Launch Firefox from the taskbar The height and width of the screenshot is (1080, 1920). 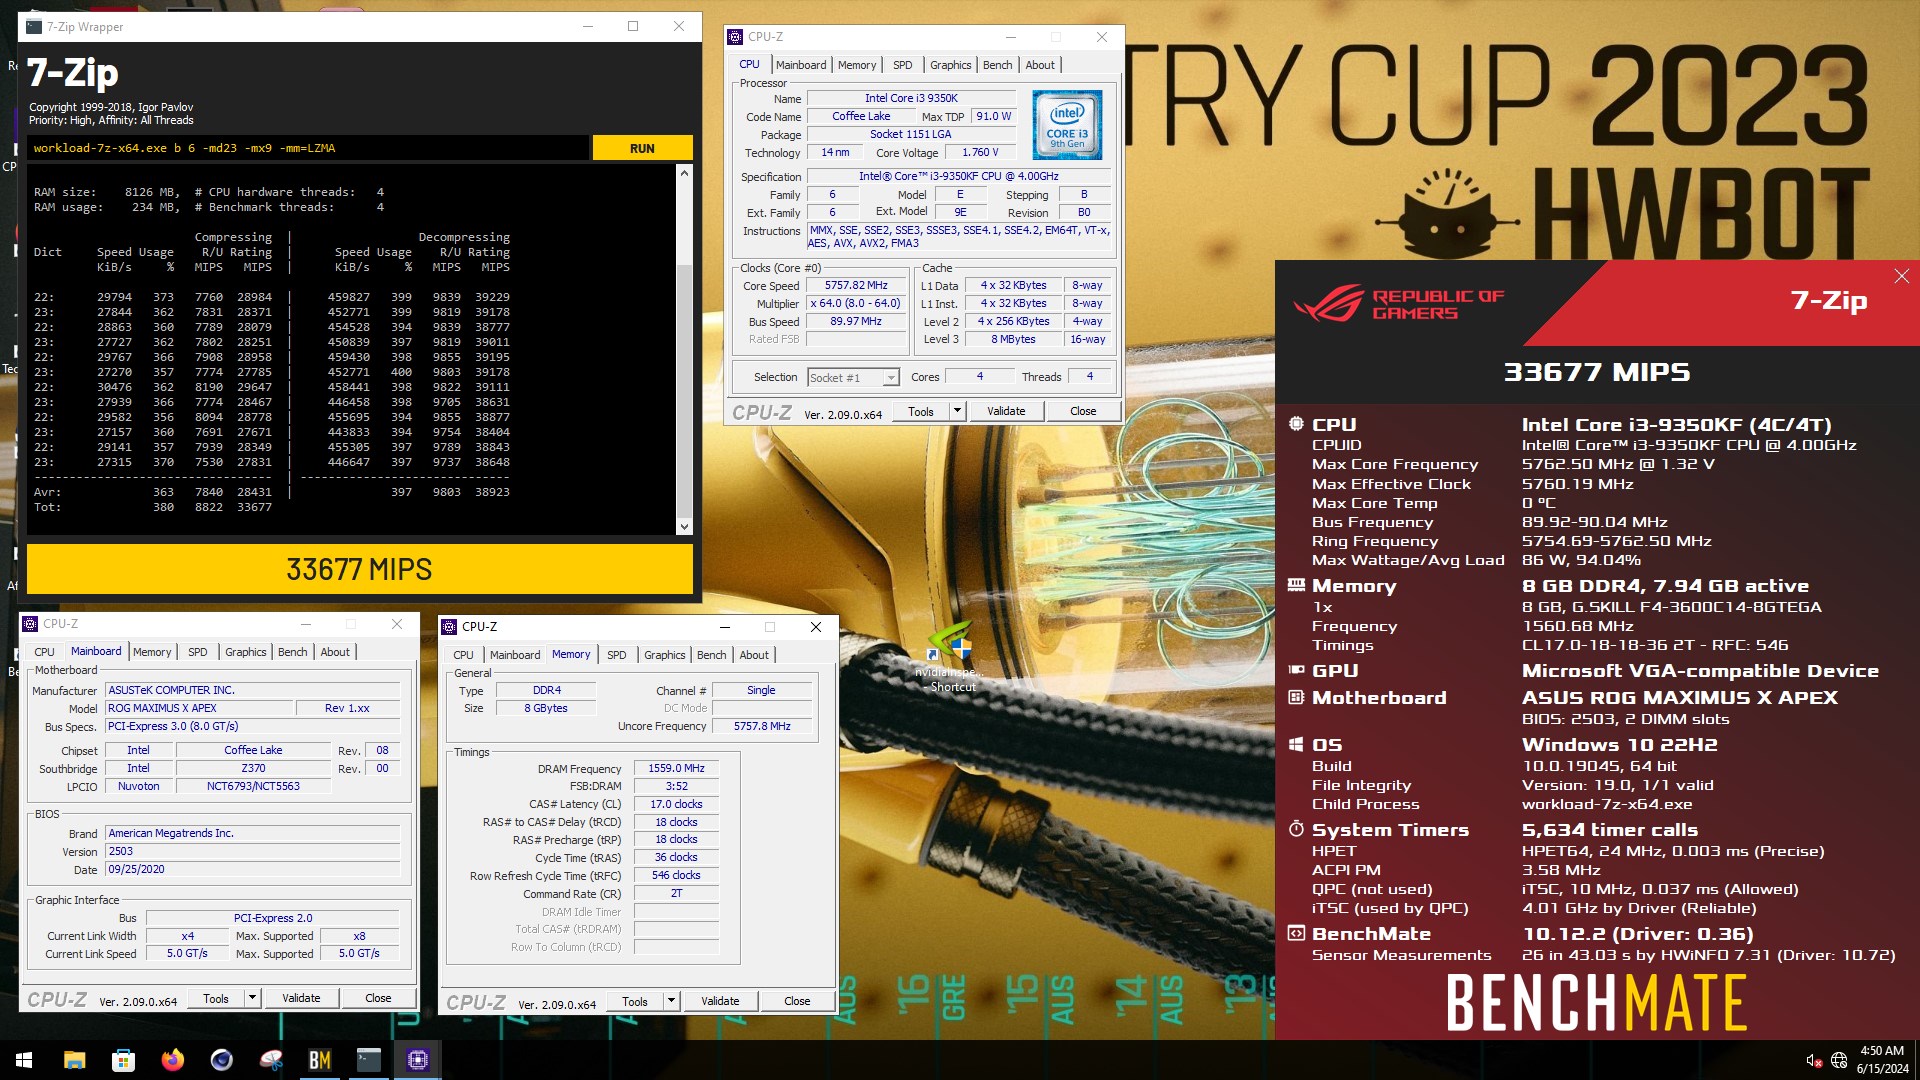coord(172,1060)
